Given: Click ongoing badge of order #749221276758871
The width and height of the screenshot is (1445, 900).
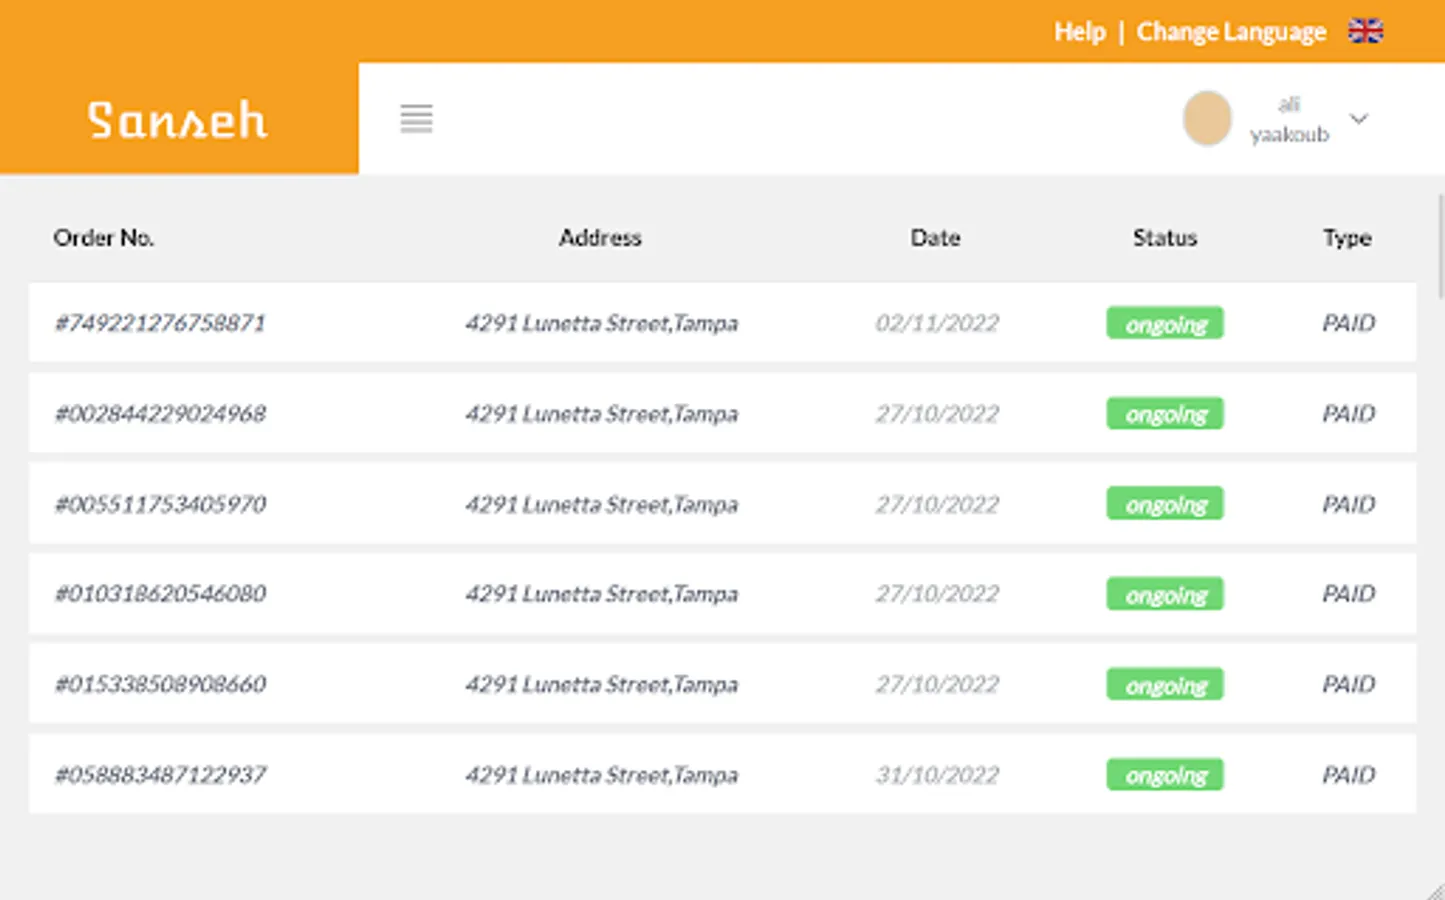Looking at the screenshot, I should tap(1165, 323).
